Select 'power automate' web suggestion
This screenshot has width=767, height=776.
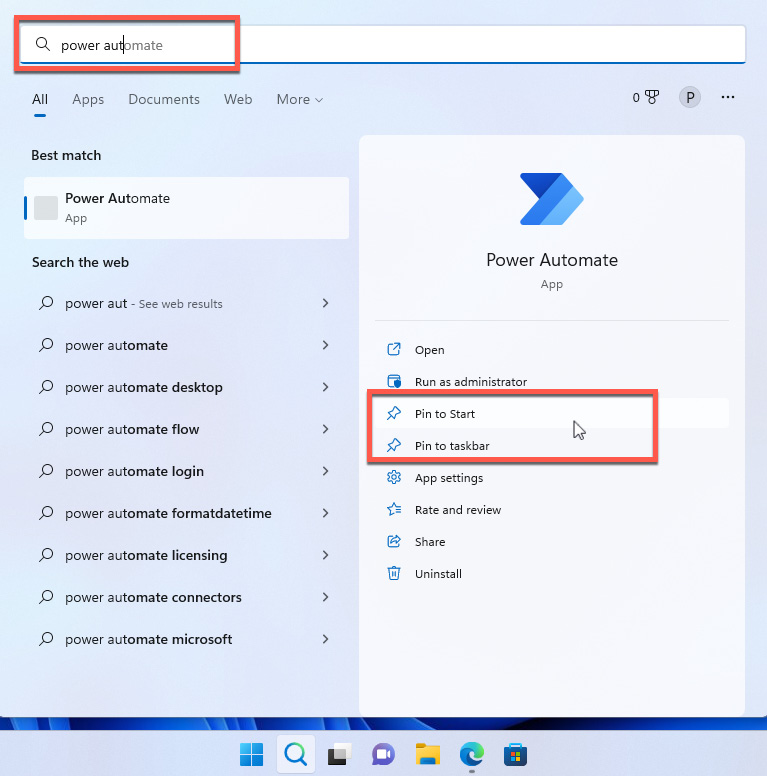(x=116, y=345)
